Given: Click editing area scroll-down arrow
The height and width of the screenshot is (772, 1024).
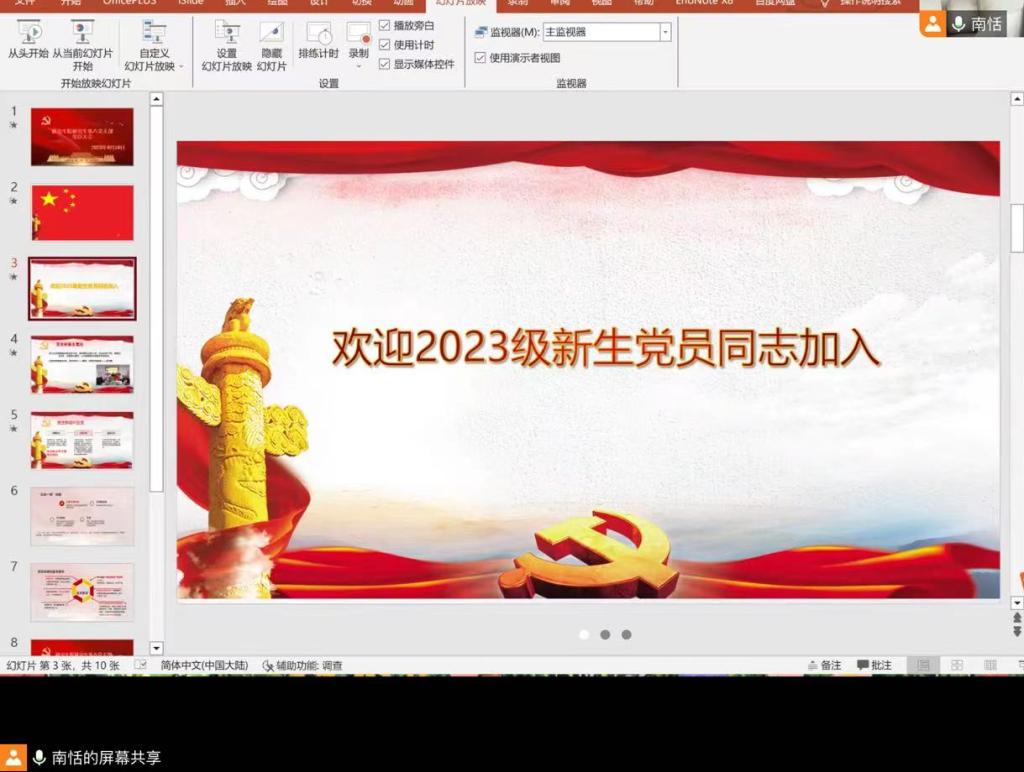Looking at the screenshot, I should [1017, 602].
